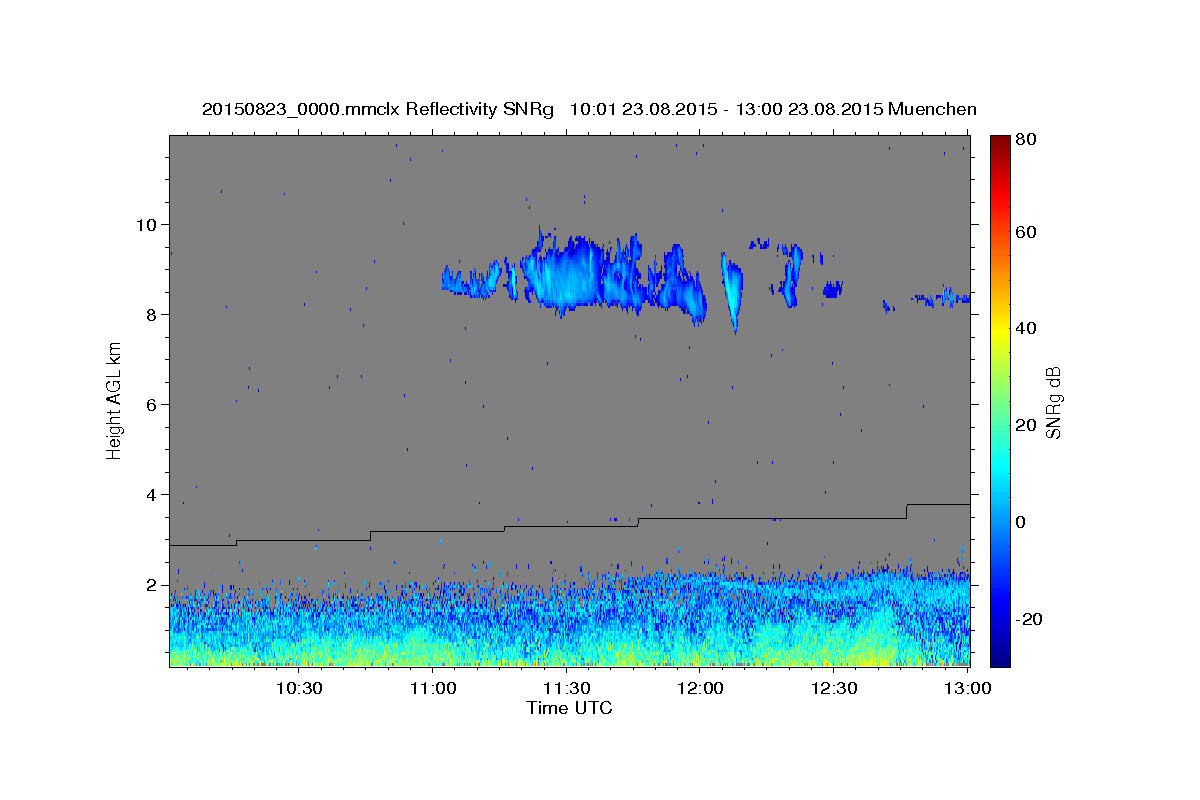The width and height of the screenshot is (1200, 800).
Task: Click the 13:00 time tick label
Action: coord(967,688)
